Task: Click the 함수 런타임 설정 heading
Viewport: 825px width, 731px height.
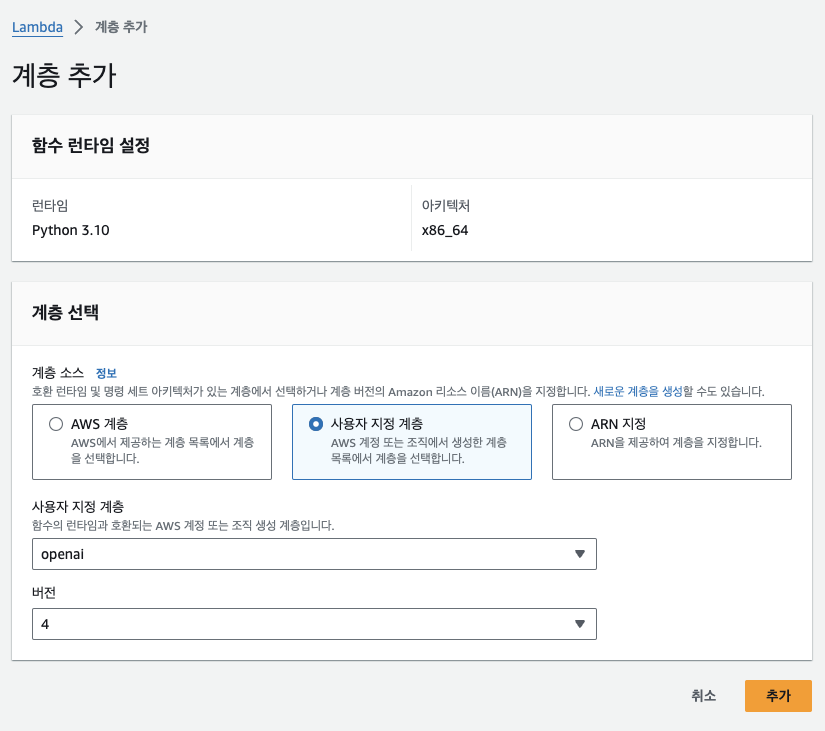Action: click(x=91, y=145)
